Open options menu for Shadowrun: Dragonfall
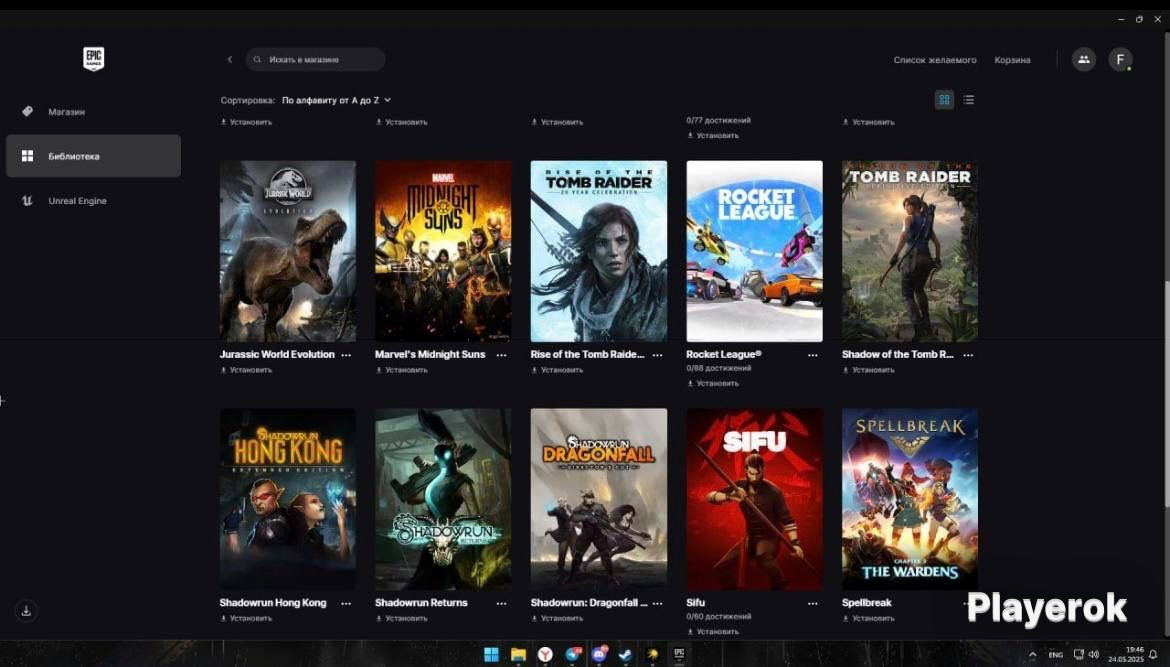1170x667 pixels. (x=657, y=603)
